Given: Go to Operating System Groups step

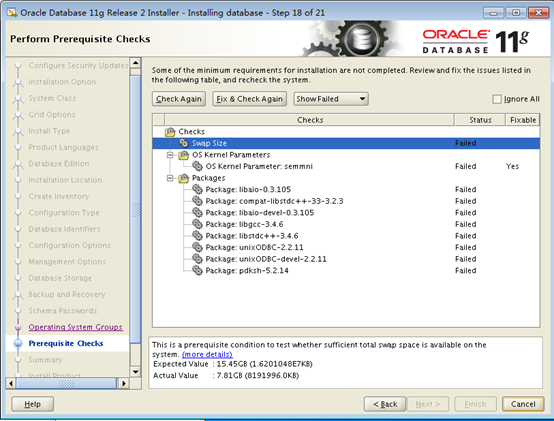Looking at the screenshot, I should [76, 327].
